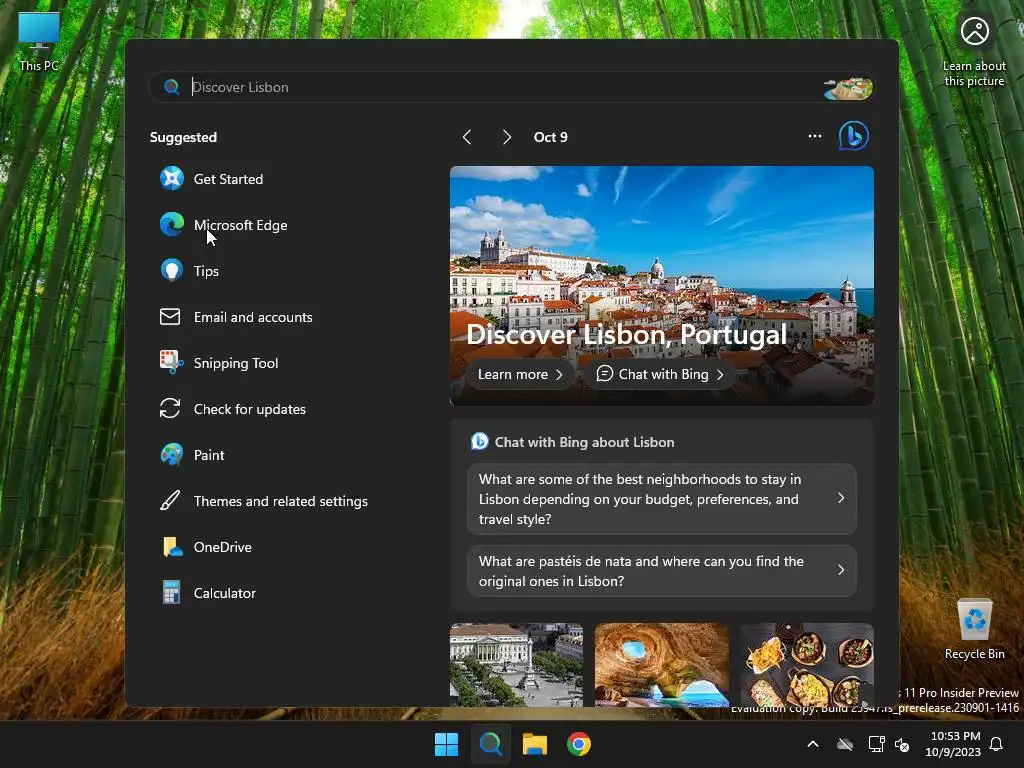Click the Check for updates icon

click(x=170, y=408)
